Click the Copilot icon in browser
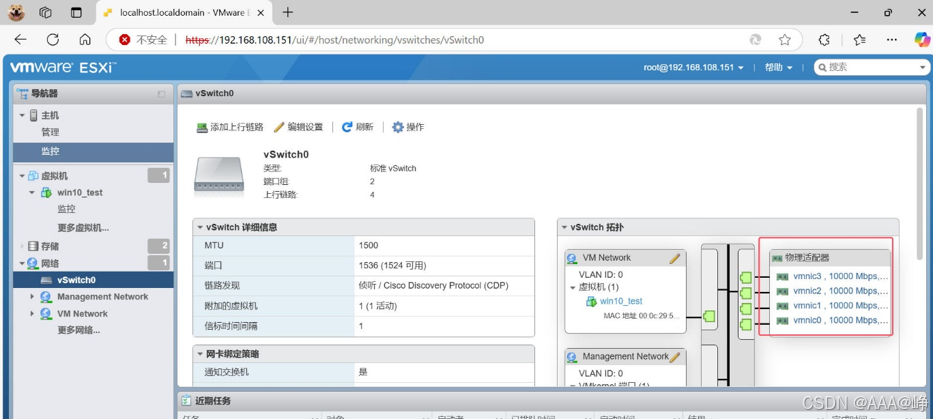The image size is (933, 419). (x=922, y=40)
